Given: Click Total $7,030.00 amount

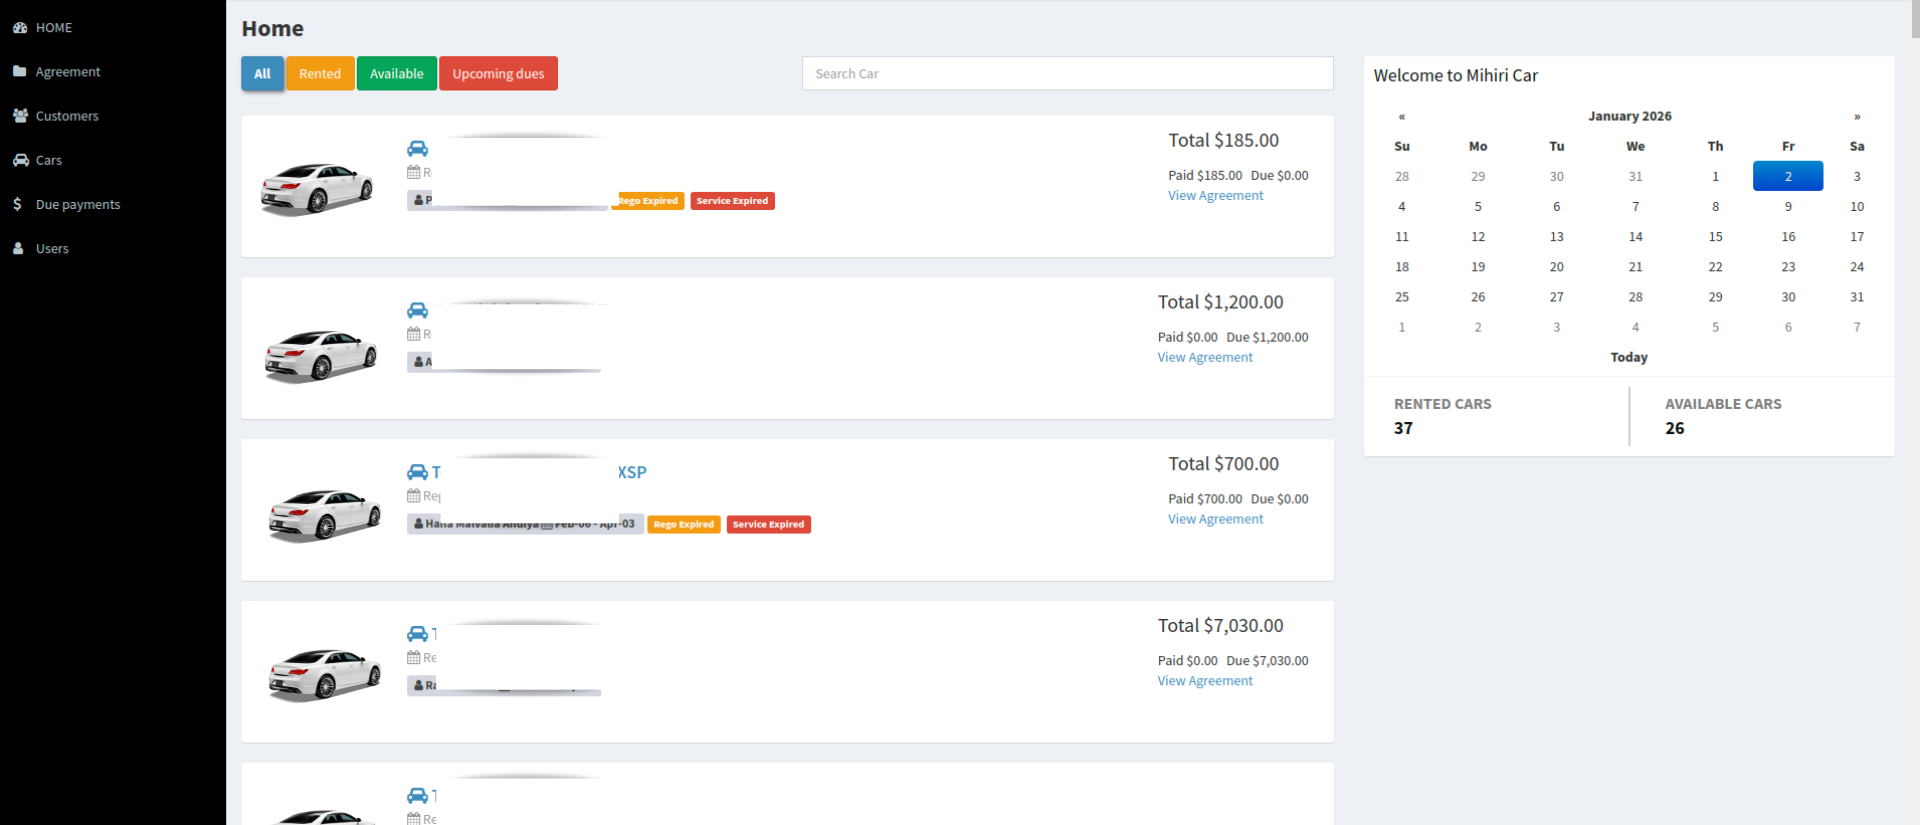Looking at the screenshot, I should [1221, 625].
